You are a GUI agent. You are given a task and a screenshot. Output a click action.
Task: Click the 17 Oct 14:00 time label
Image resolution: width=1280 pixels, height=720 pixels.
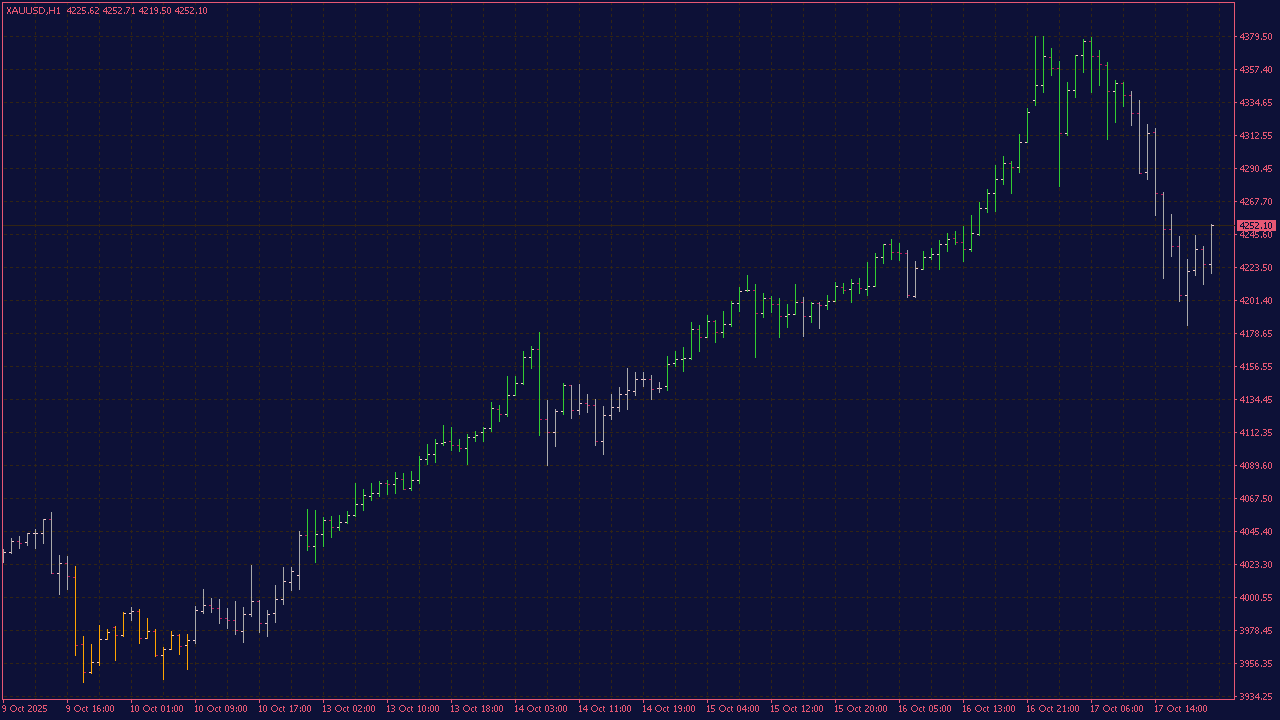1181,708
